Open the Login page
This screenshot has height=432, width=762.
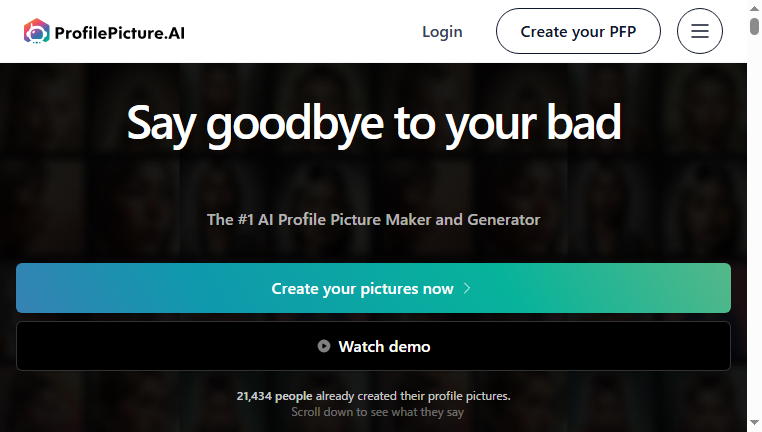pos(442,32)
